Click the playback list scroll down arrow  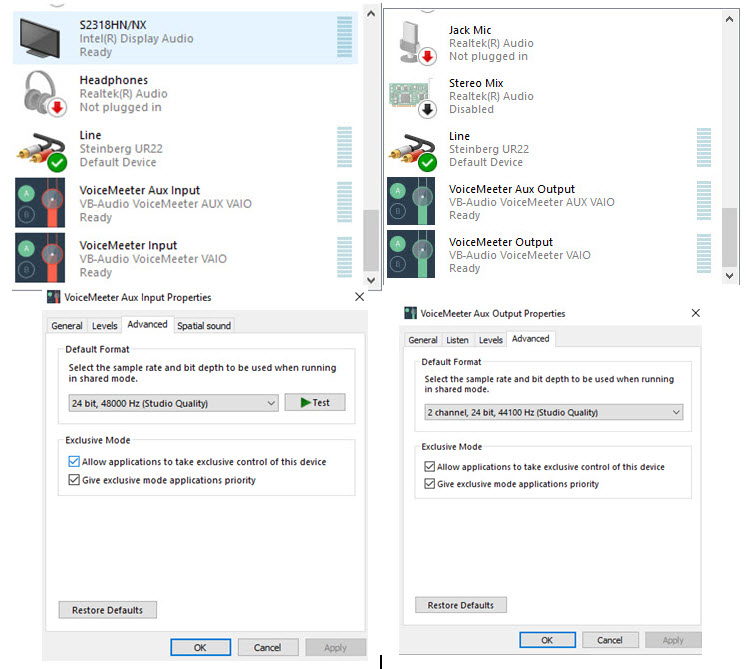(x=371, y=280)
